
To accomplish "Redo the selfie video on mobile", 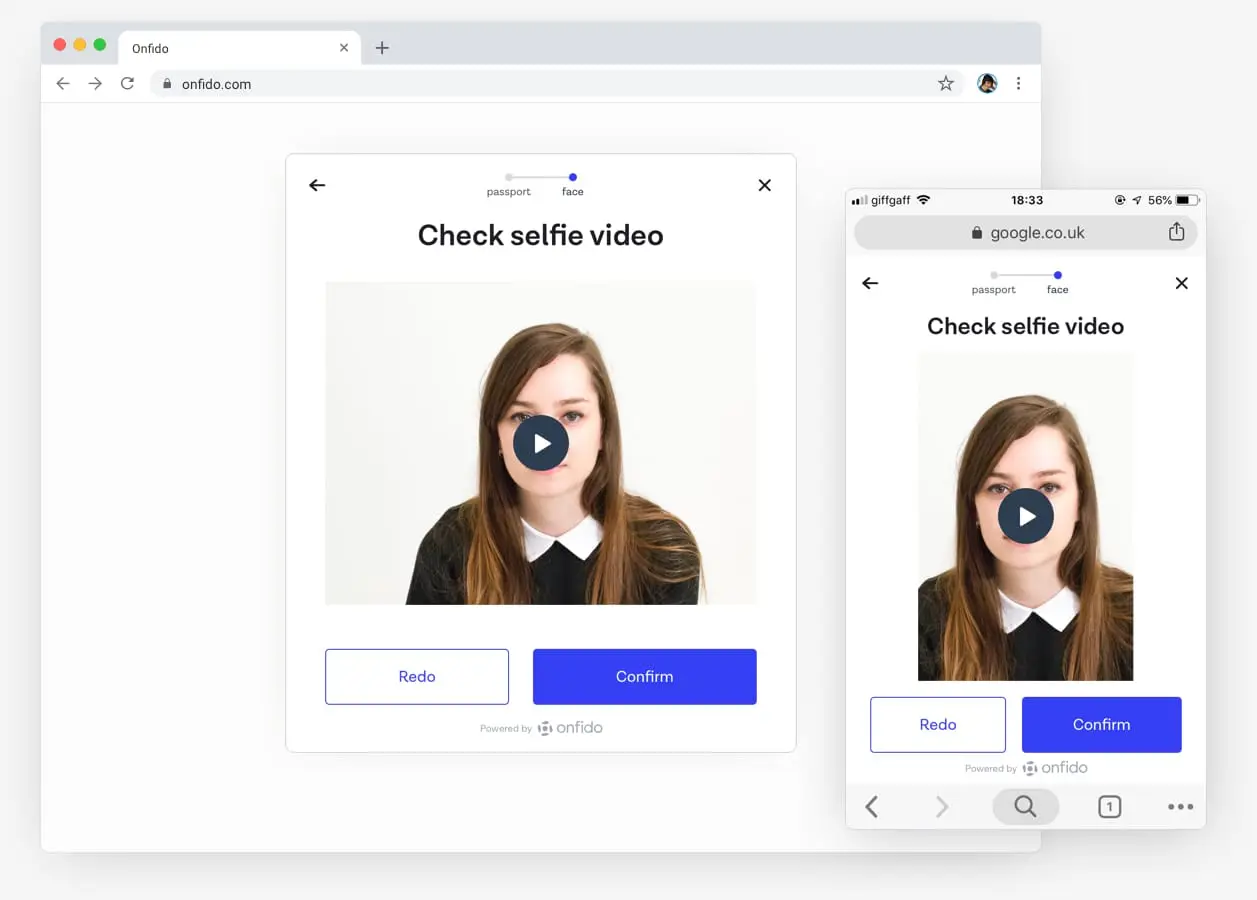I will coord(937,724).
